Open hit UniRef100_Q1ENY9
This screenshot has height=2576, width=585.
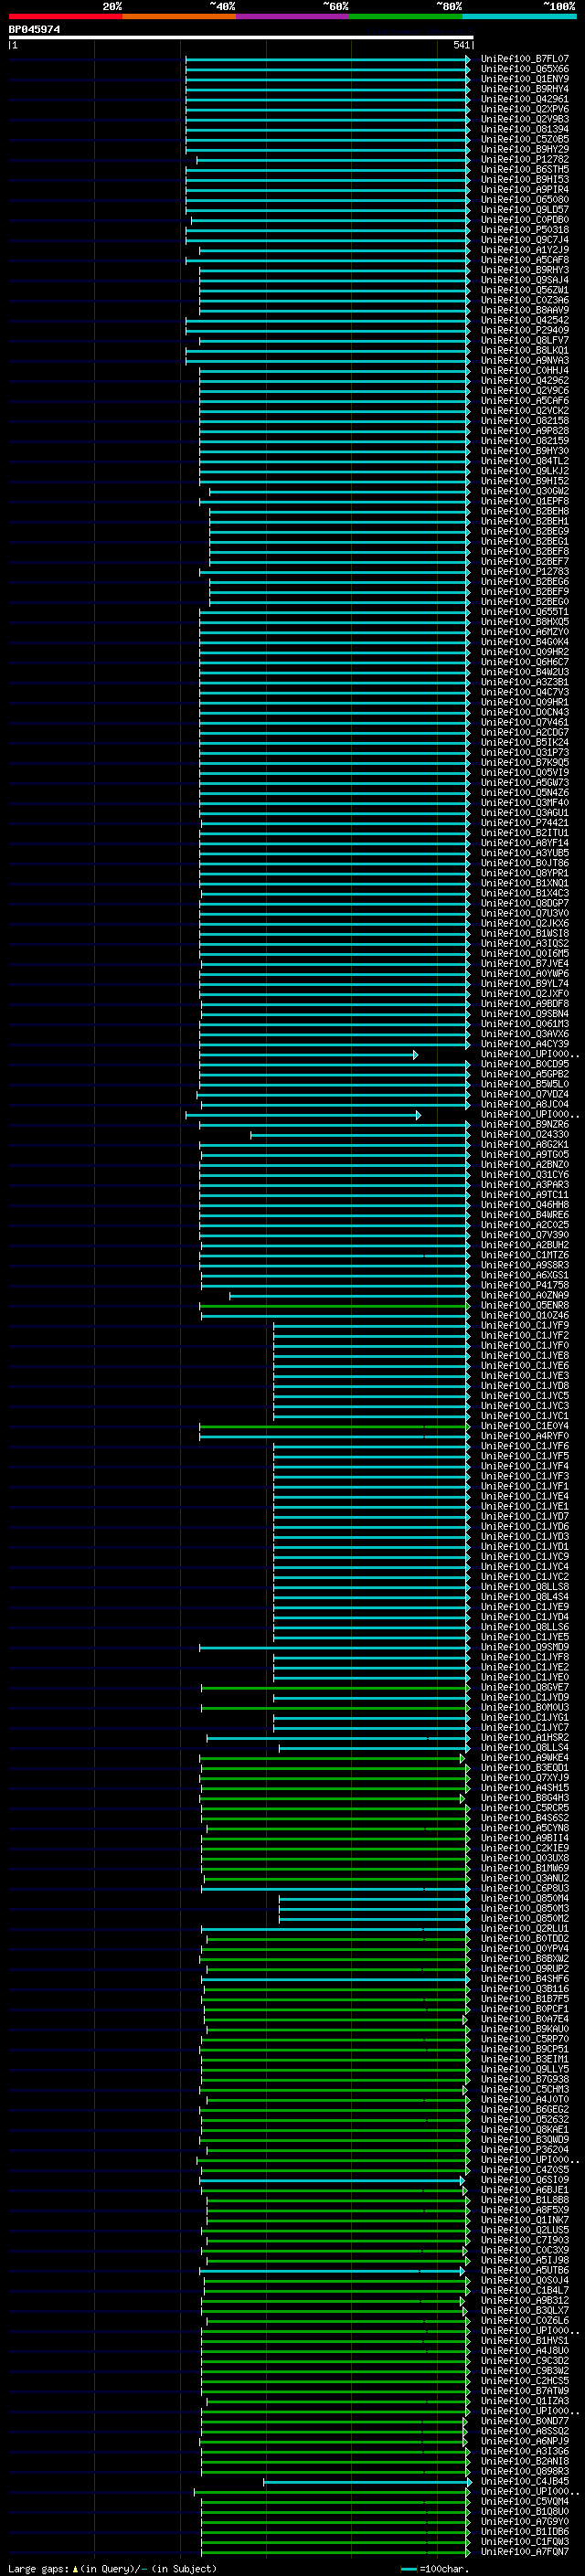[524, 79]
